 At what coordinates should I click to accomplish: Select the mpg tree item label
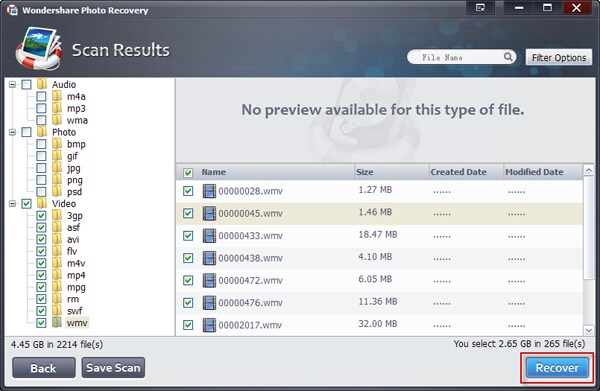pyautogui.click(x=76, y=287)
